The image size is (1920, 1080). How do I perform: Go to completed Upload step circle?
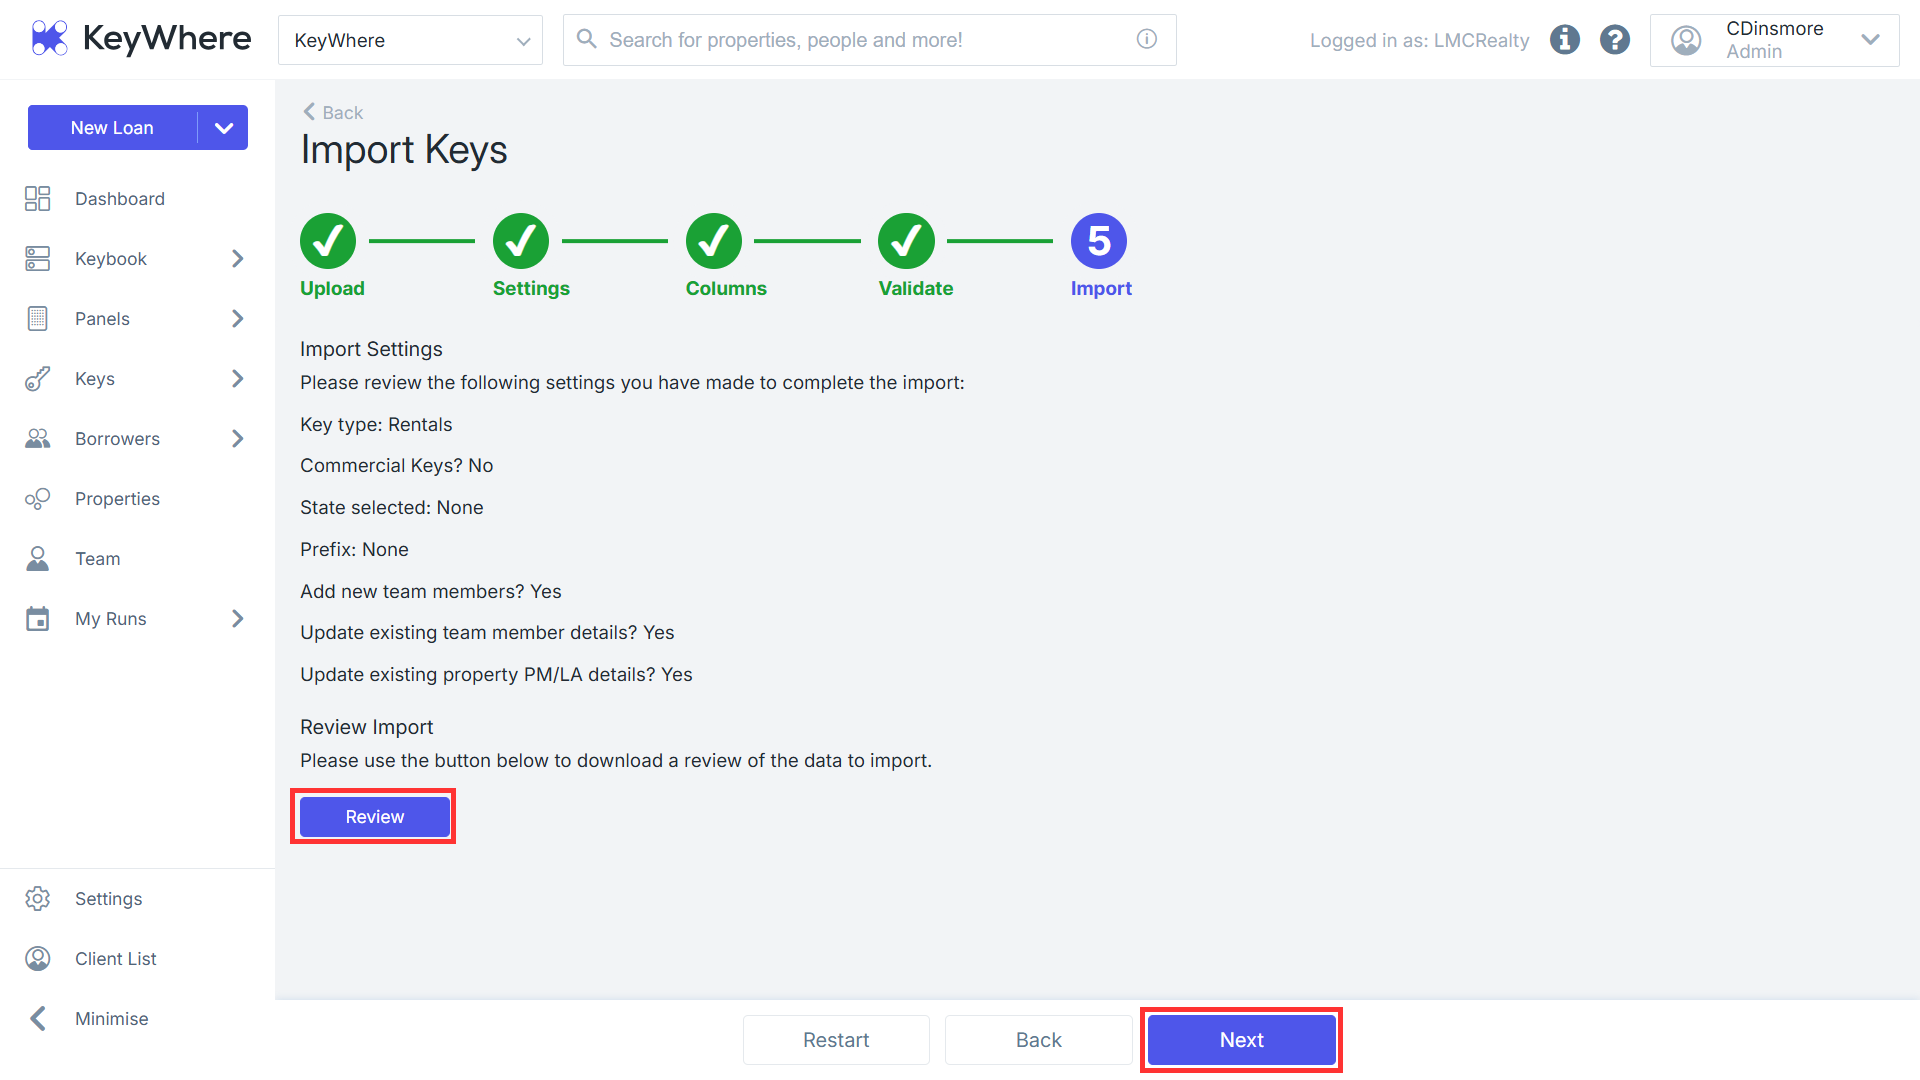328,241
